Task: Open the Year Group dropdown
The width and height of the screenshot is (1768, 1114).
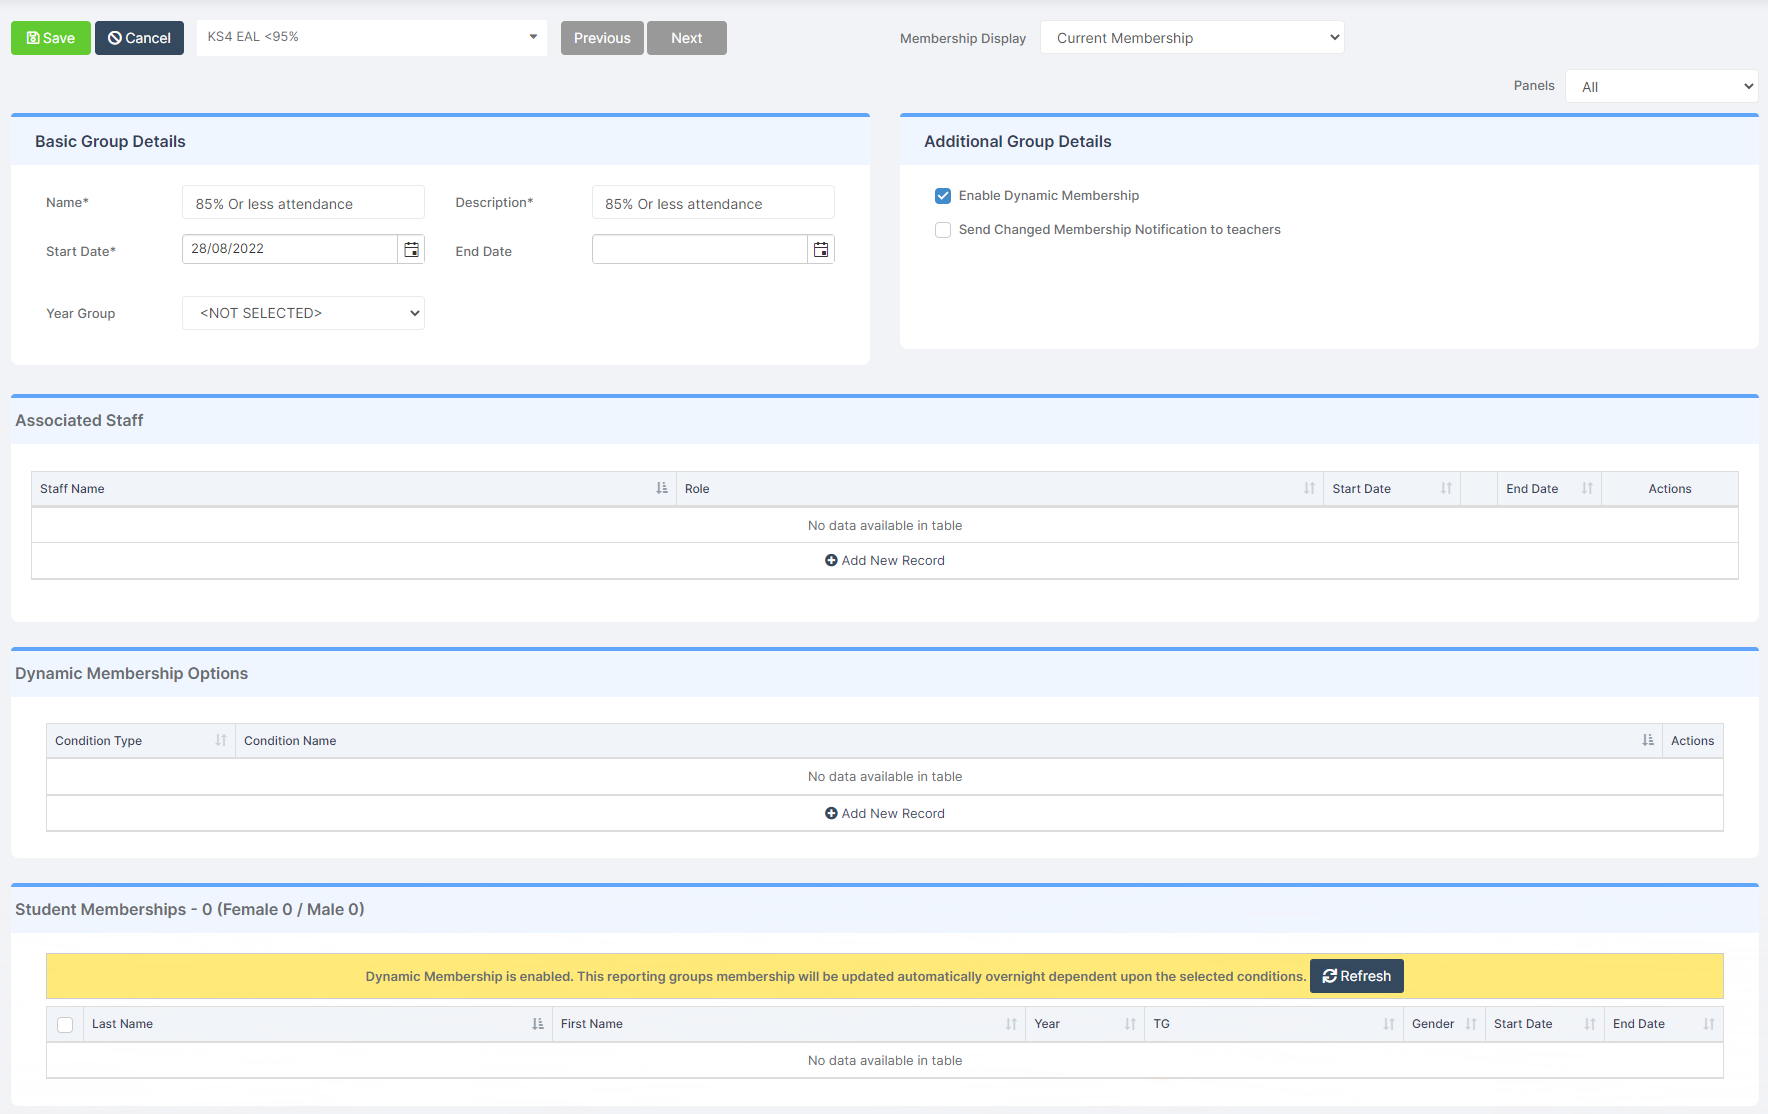Action: click(x=302, y=313)
